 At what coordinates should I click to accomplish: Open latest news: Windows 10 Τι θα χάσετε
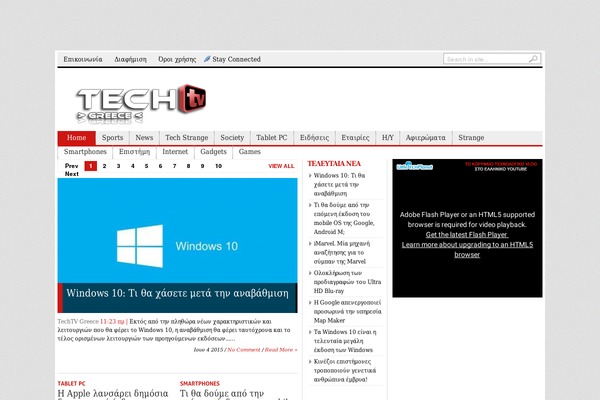pos(339,184)
